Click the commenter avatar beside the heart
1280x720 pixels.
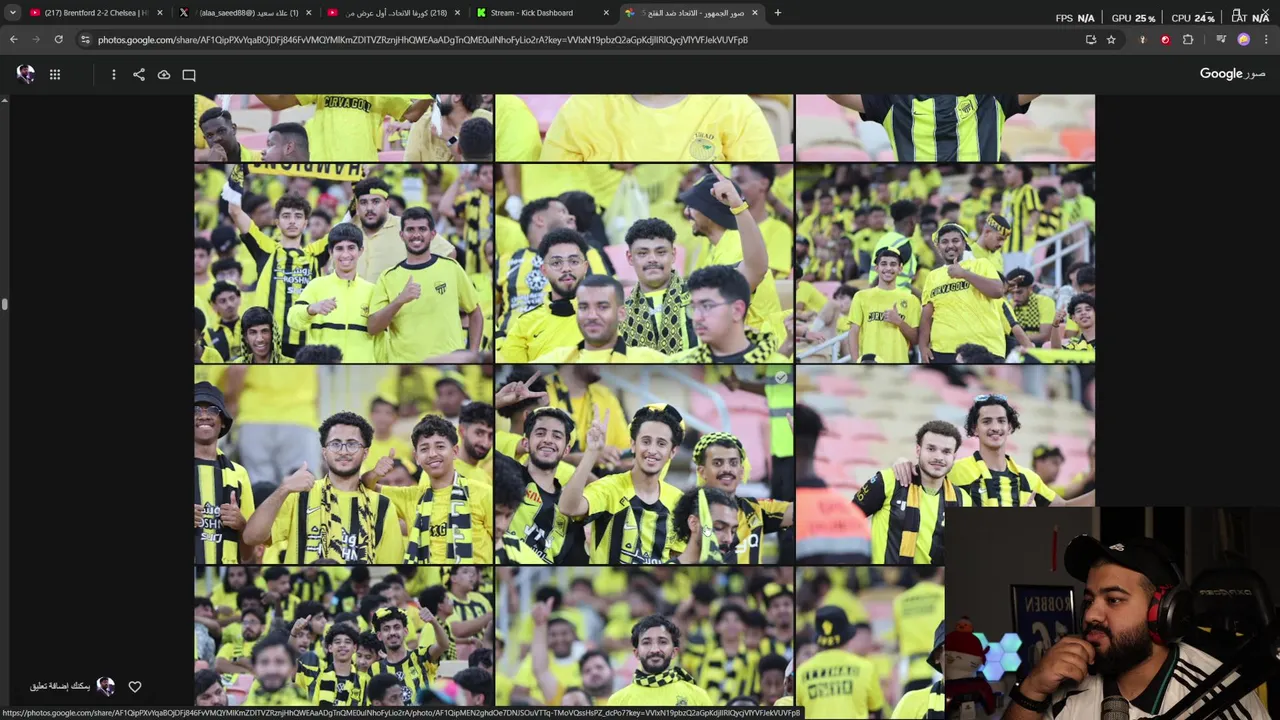click(x=106, y=687)
